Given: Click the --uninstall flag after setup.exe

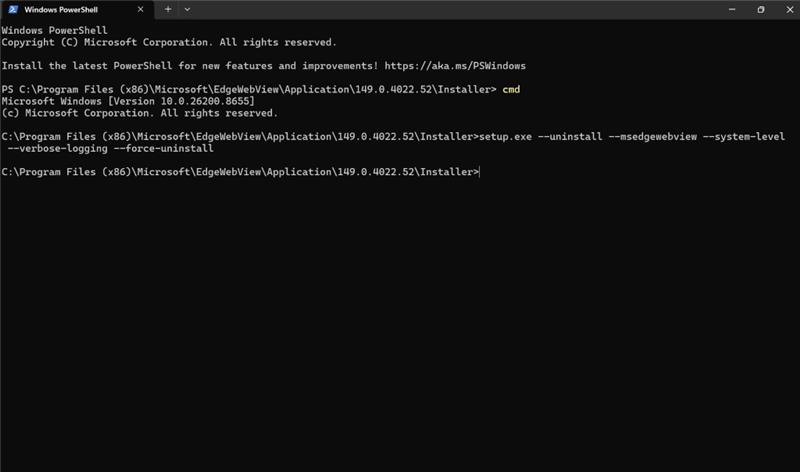Looking at the screenshot, I should coord(570,137).
